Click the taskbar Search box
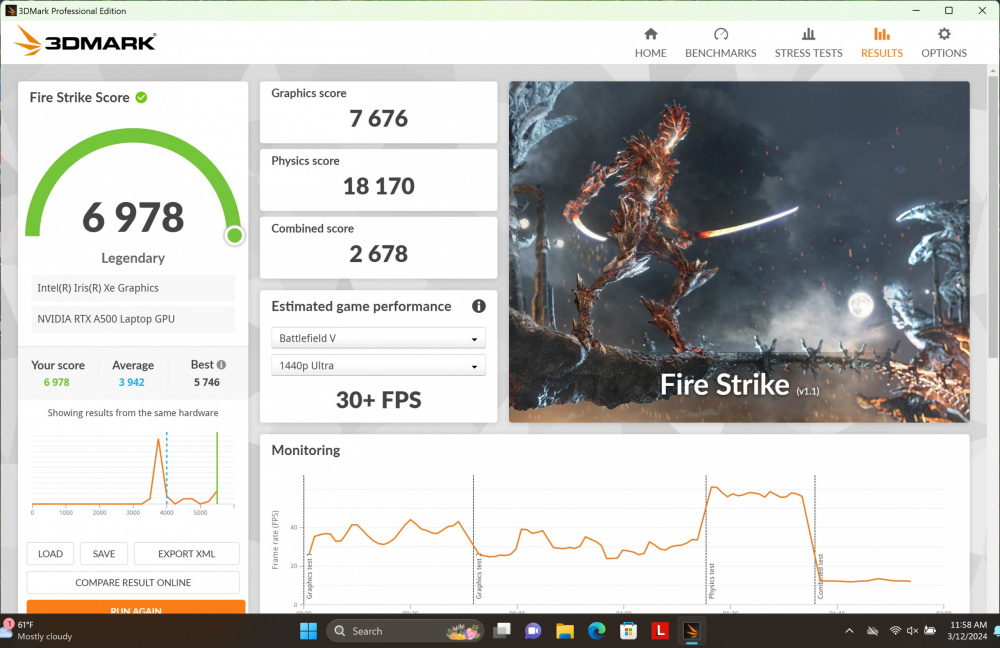Screen dimensions: 1000x648 [x=405, y=631]
